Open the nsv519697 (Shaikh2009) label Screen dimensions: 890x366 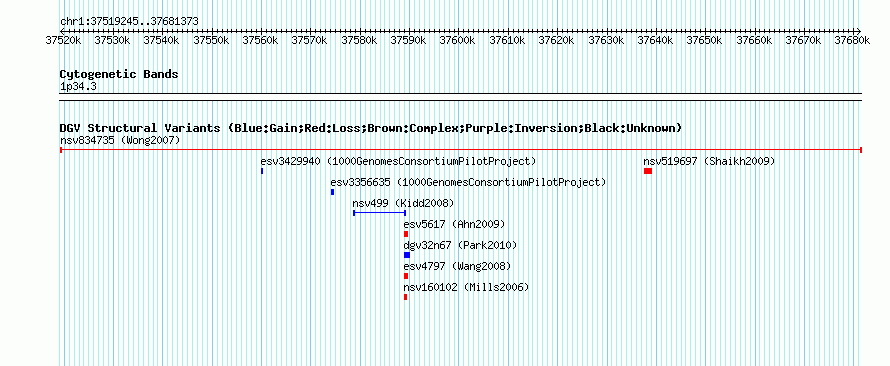(x=709, y=161)
